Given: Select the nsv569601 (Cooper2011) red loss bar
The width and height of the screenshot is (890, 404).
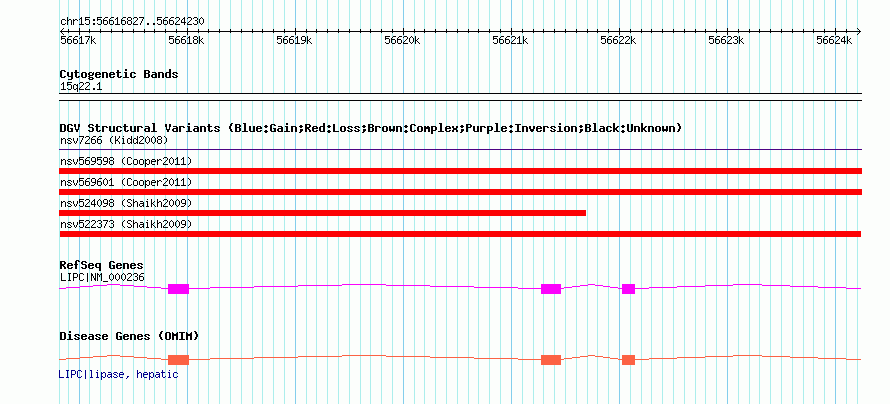Looking at the screenshot, I should [x=460, y=192].
